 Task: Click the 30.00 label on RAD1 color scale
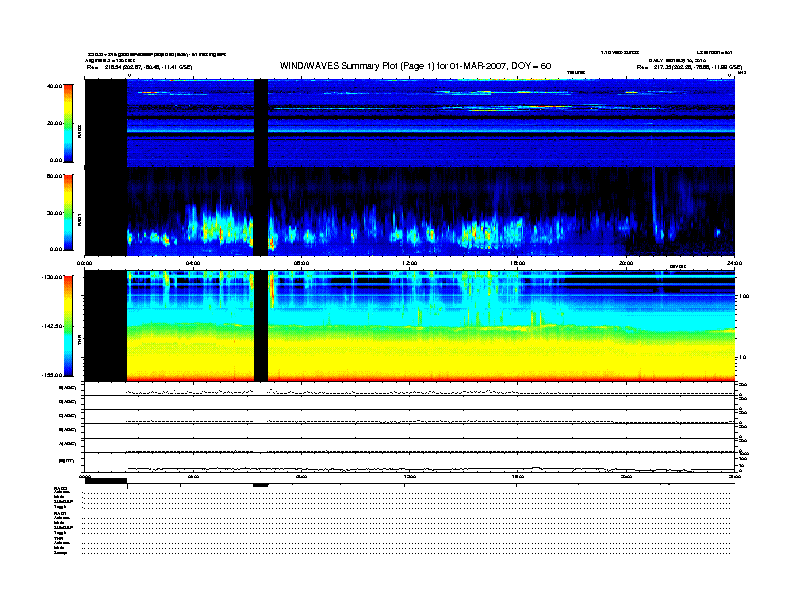click(54, 213)
